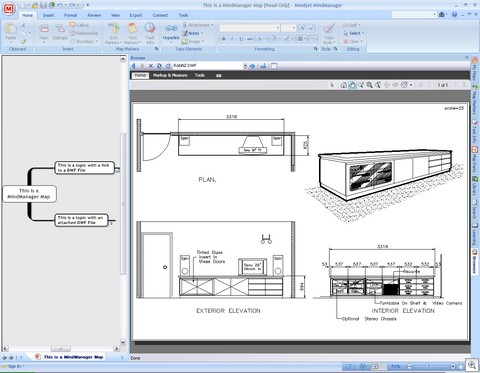
Task: Toggle Strikethrough formatting
Action: (x=250, y=39)
